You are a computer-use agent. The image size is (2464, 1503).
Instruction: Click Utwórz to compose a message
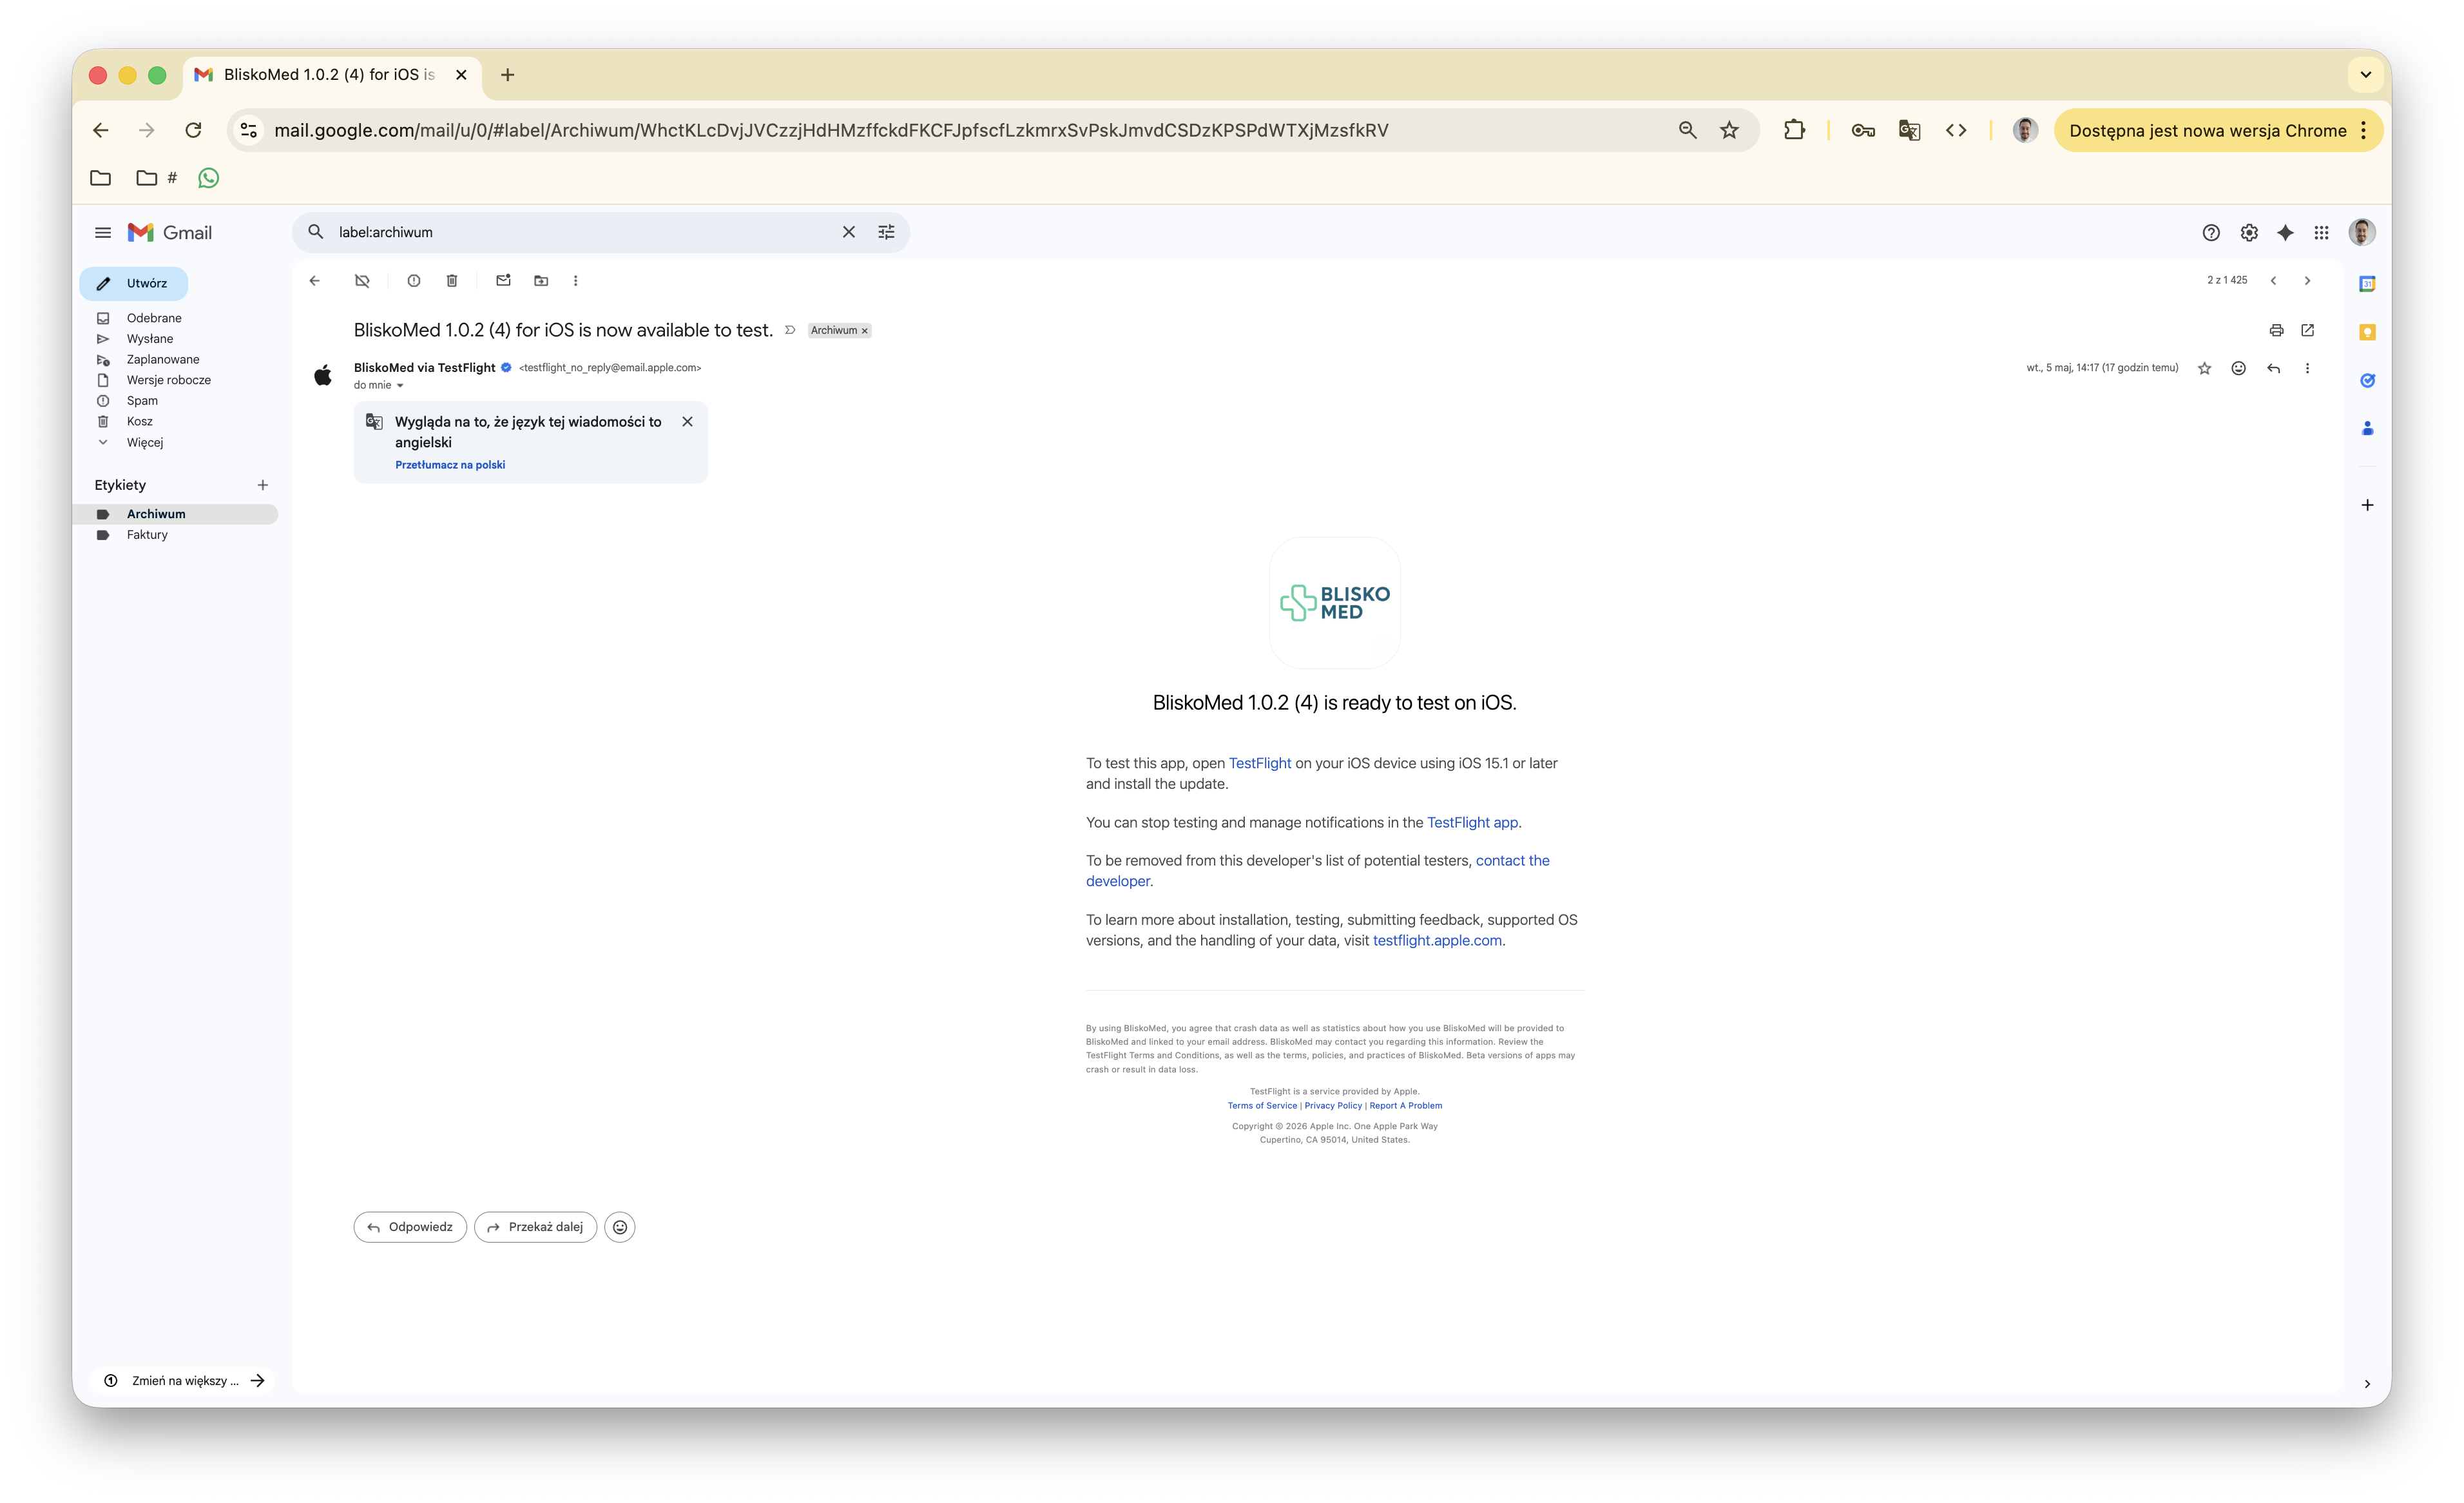click(133, 284)
